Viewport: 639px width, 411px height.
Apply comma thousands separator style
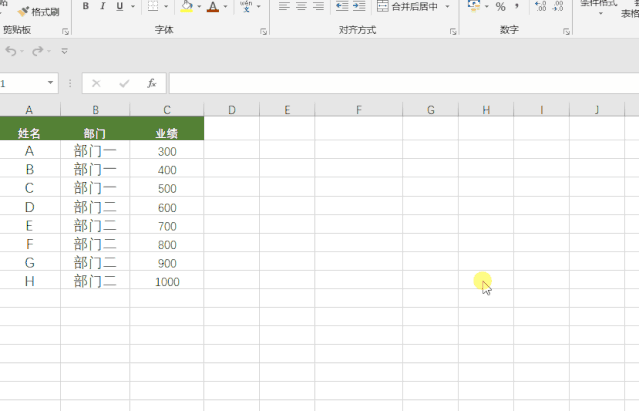pos(517,6)
